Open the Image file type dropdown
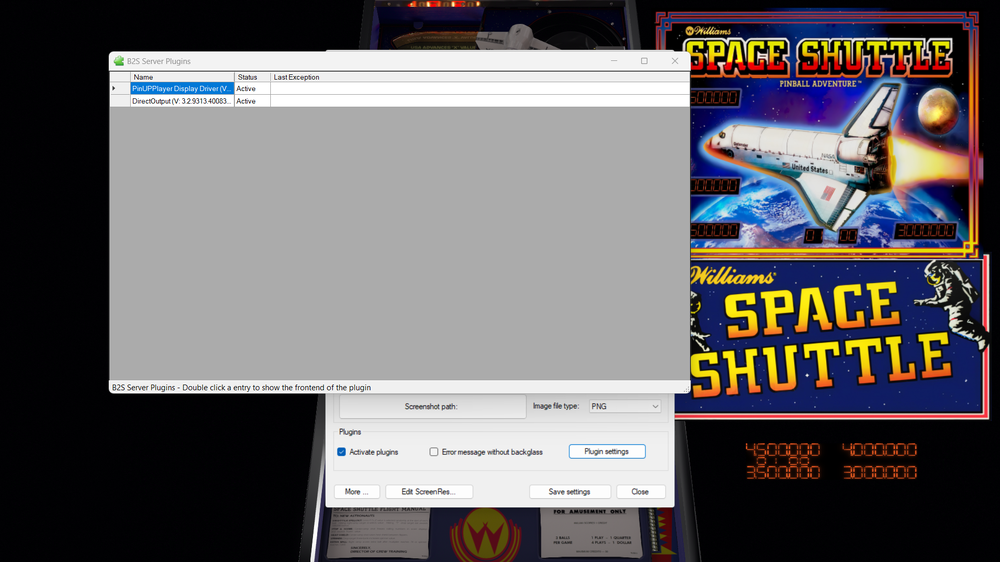Screen dimensions: 1000x562 [624, 406]
